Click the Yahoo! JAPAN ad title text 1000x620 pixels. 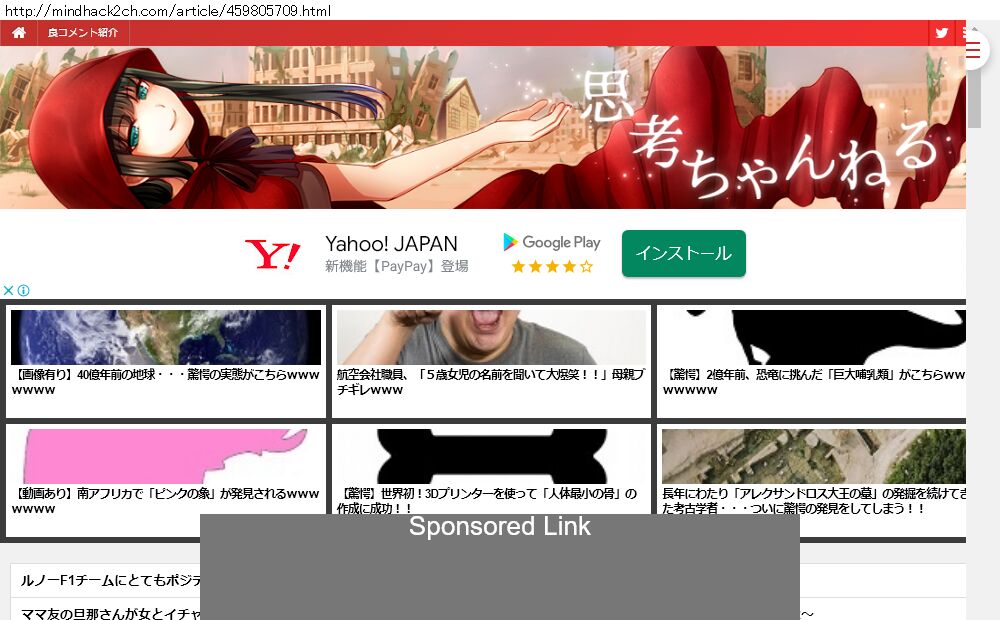tap(391, 244)
